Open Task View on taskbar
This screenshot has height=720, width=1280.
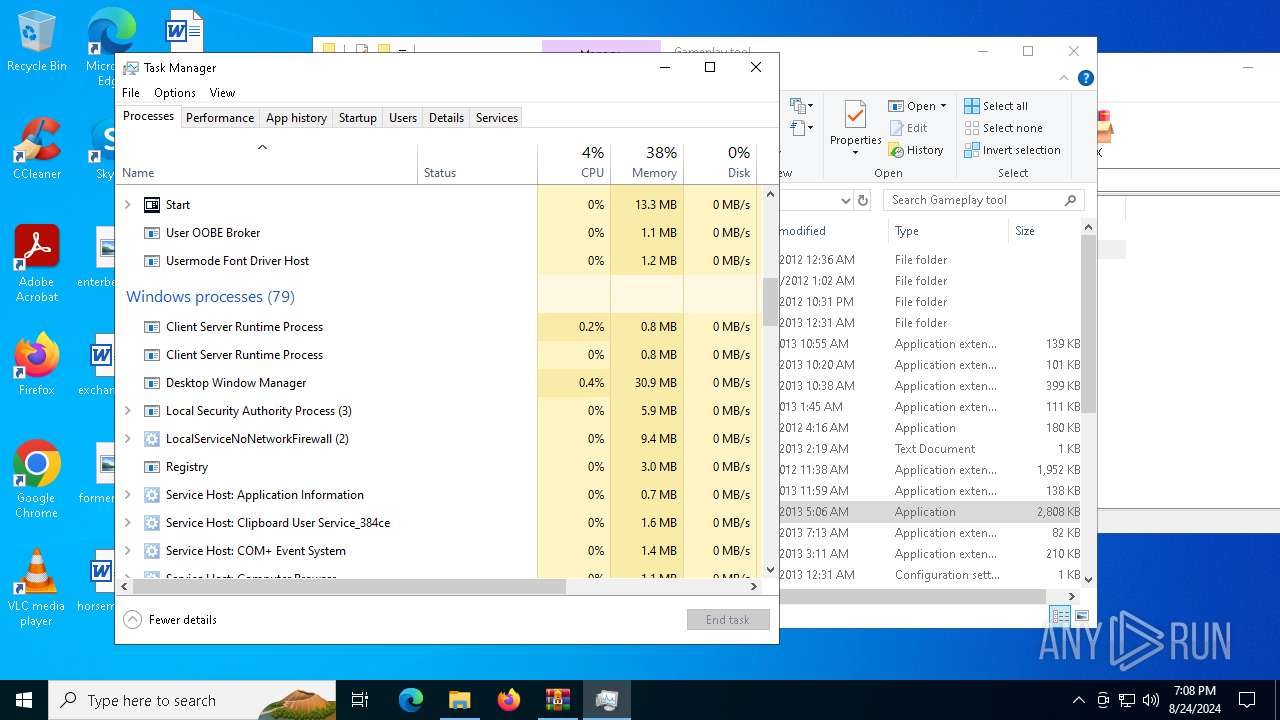360,700
